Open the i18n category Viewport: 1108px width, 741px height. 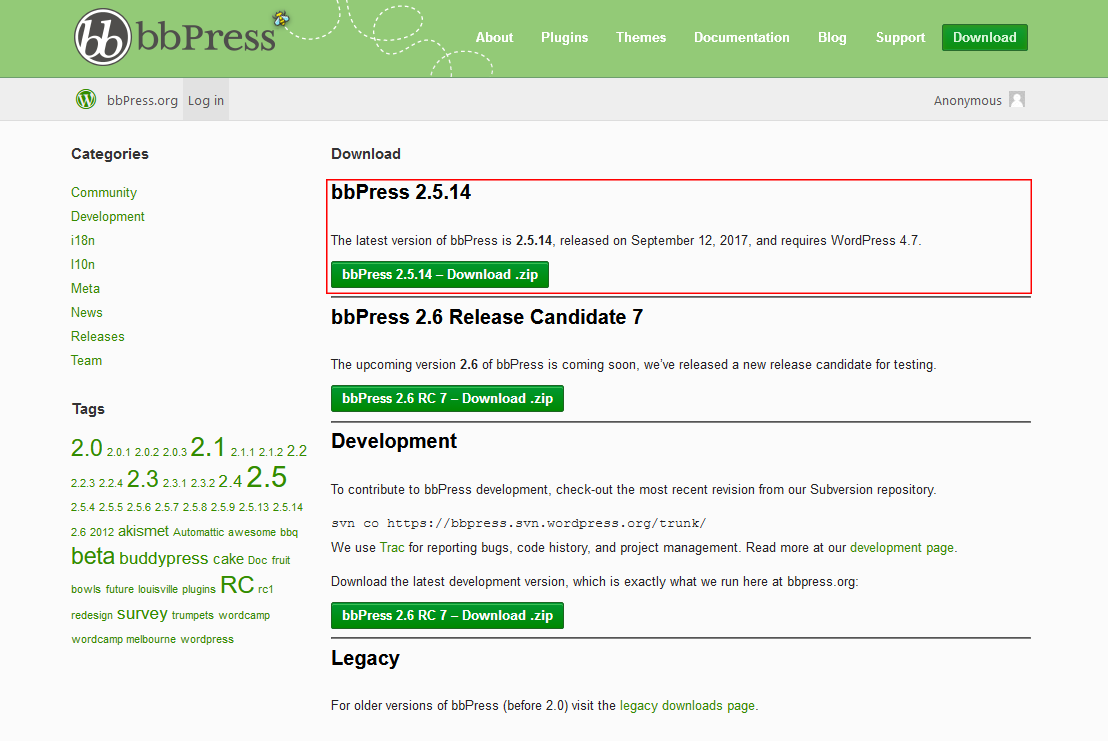(83, 240)
